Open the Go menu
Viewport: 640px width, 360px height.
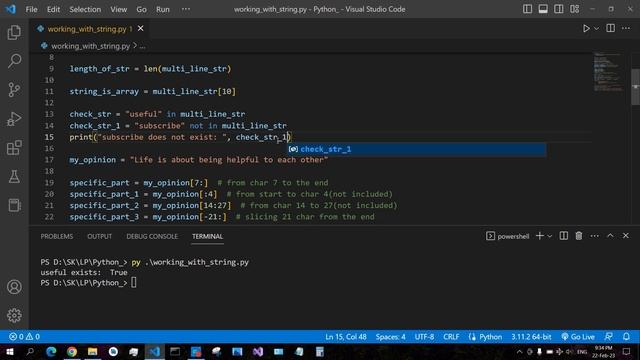[141, 9]
